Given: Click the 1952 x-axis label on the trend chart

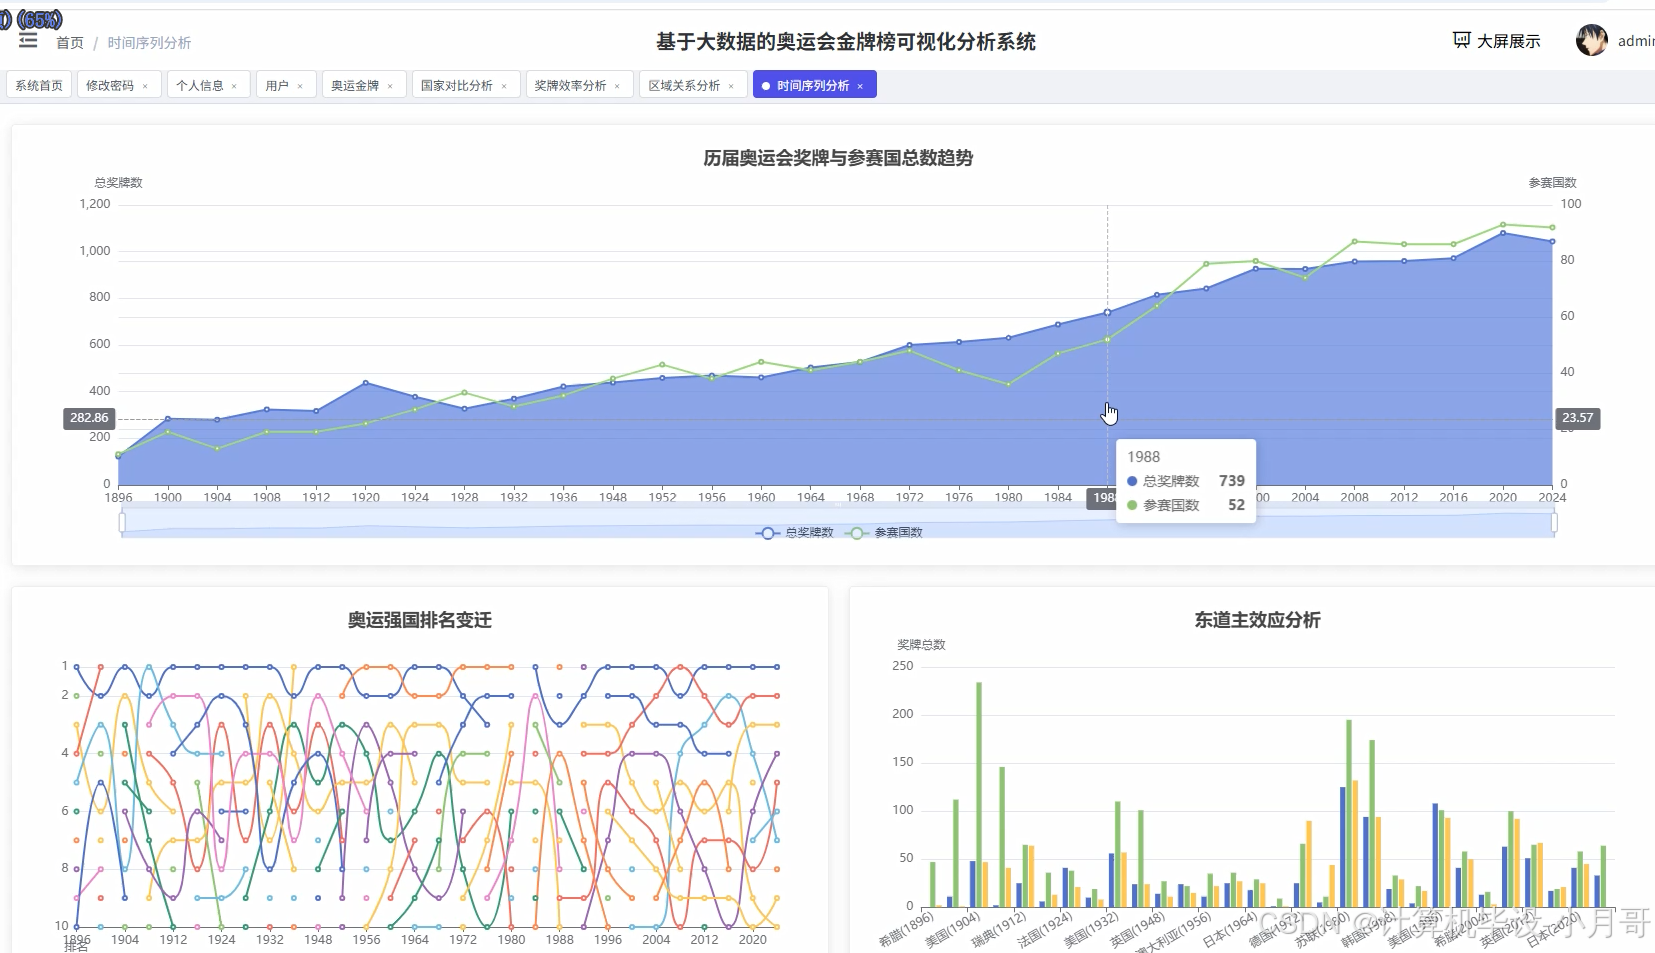Looking at the screenshot, I should [662, 497].
